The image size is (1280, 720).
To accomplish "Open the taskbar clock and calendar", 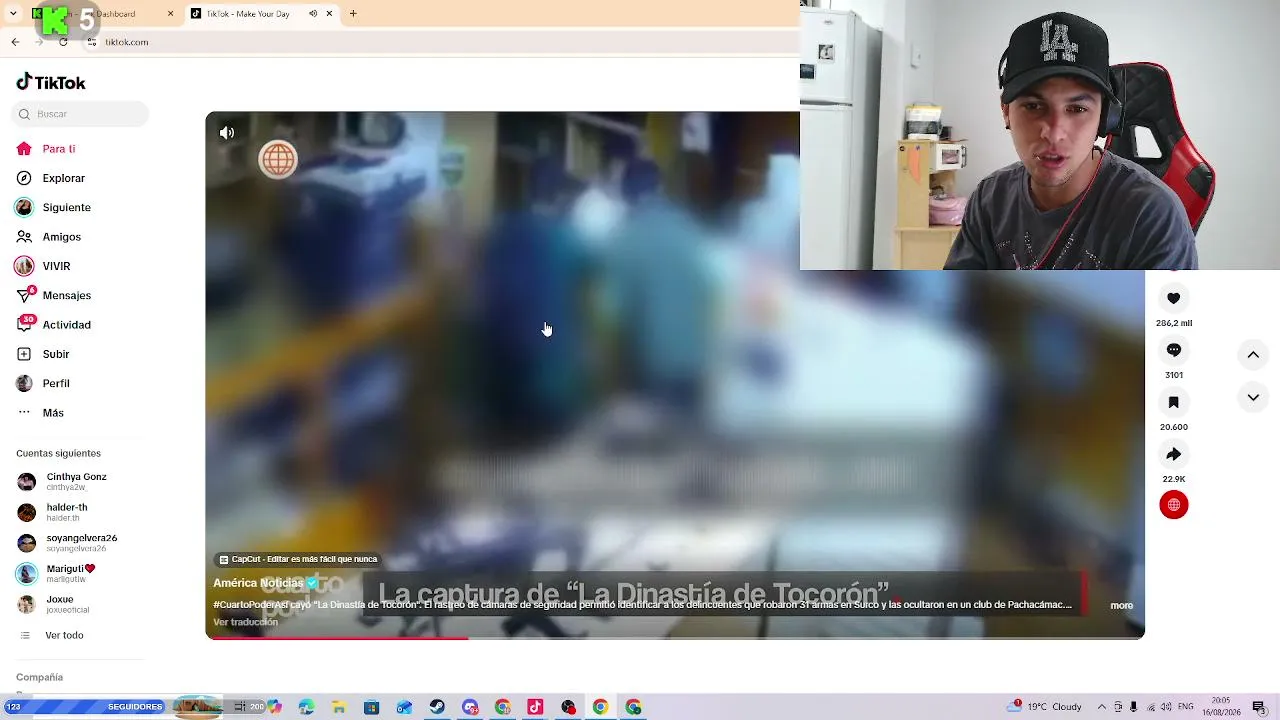I will point(1221,707).
